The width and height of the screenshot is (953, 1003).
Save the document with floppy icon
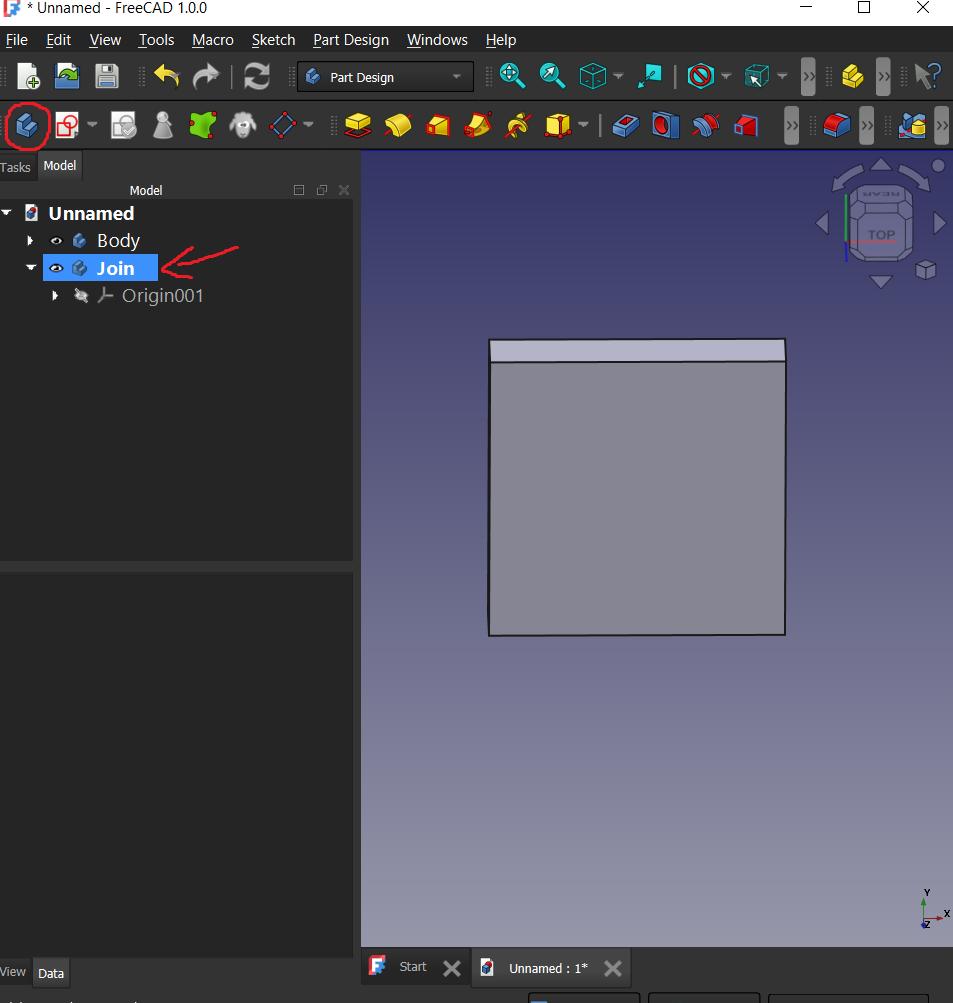[106, 76]
